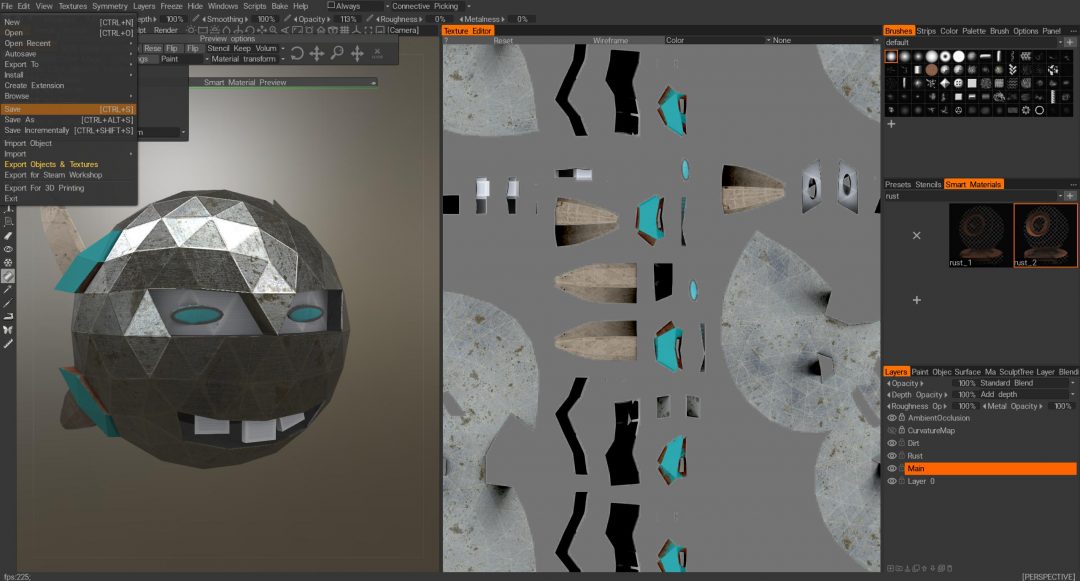
Task: Add new brush folder next to default
Action: coord(1070,42)
